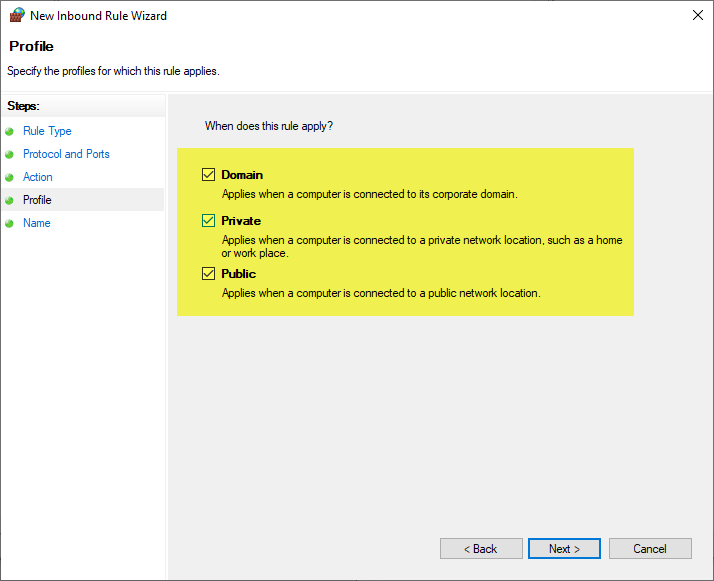Open the Protocol and Ports step

pos(66,154)
